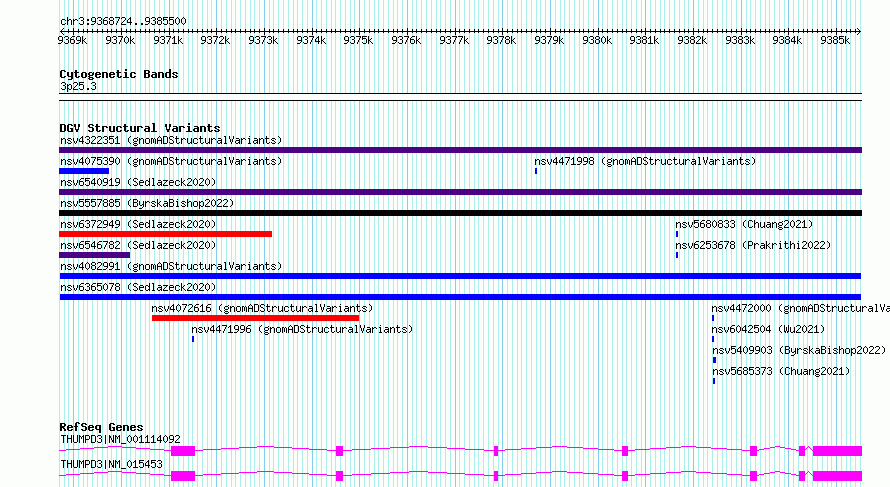Open the nsv4471996 variant label

point(302,329)
